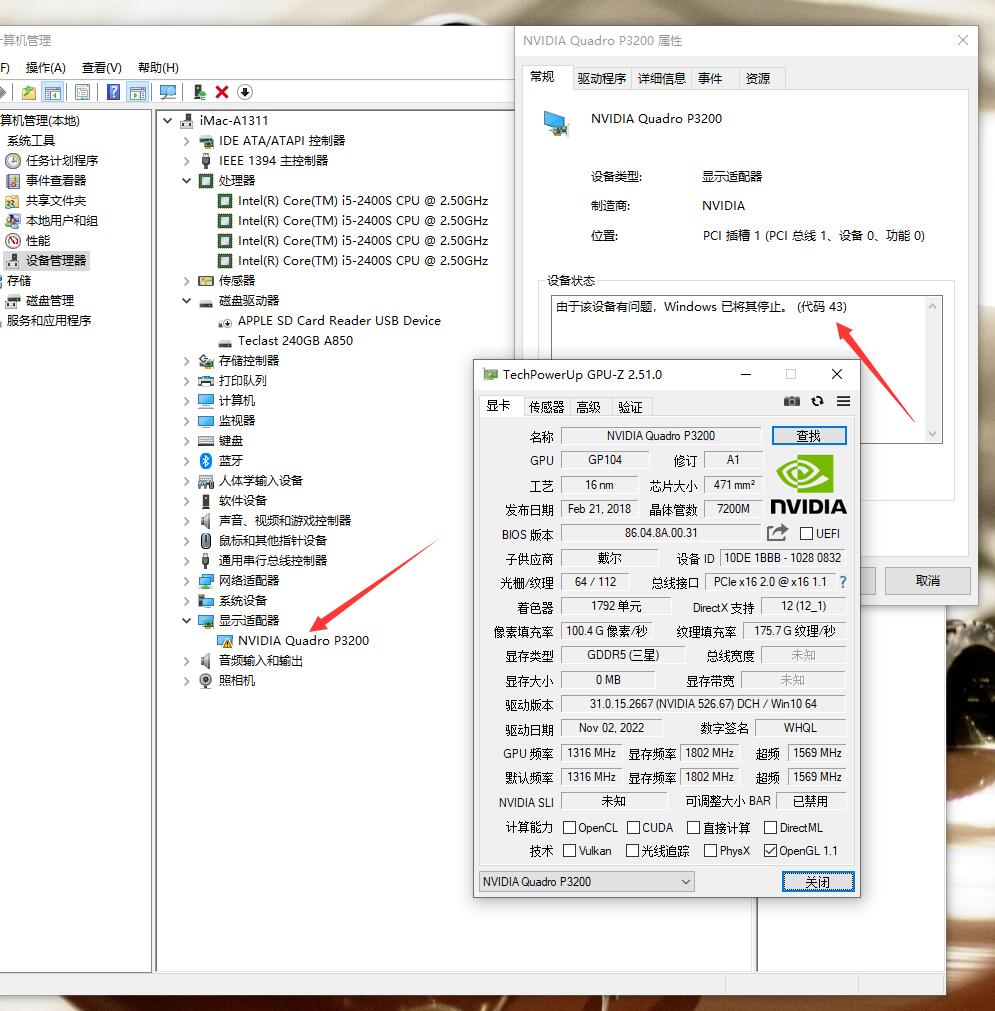
Task: Toggle the UEFI checkbox
Action: (806, 534)
